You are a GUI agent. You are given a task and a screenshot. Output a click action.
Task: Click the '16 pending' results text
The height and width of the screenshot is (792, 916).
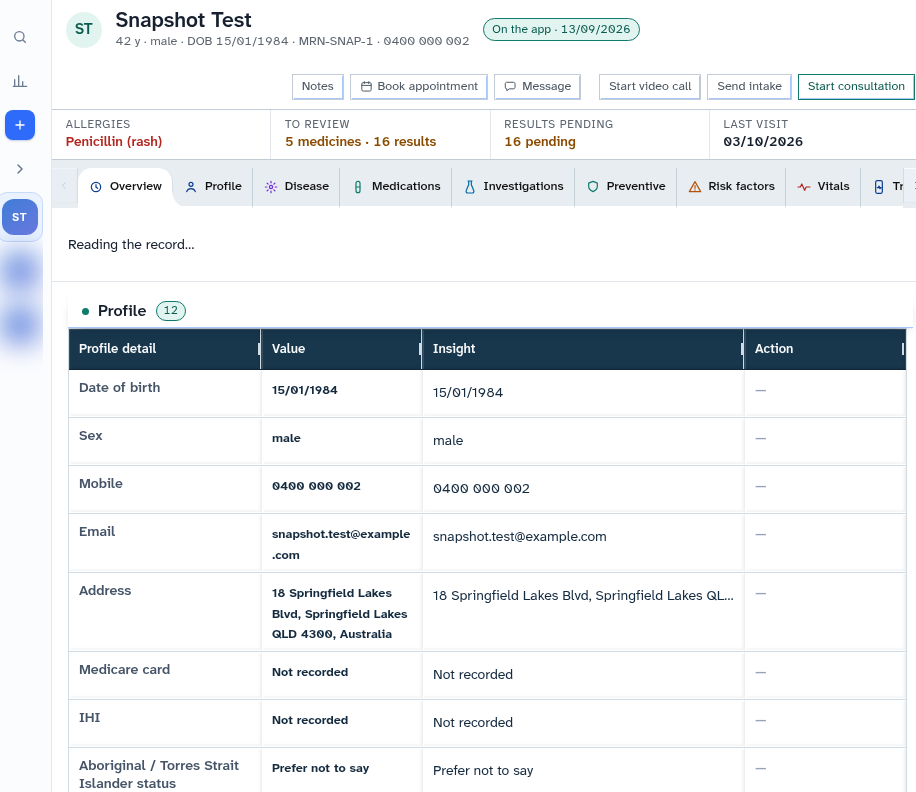pos(540,141)
